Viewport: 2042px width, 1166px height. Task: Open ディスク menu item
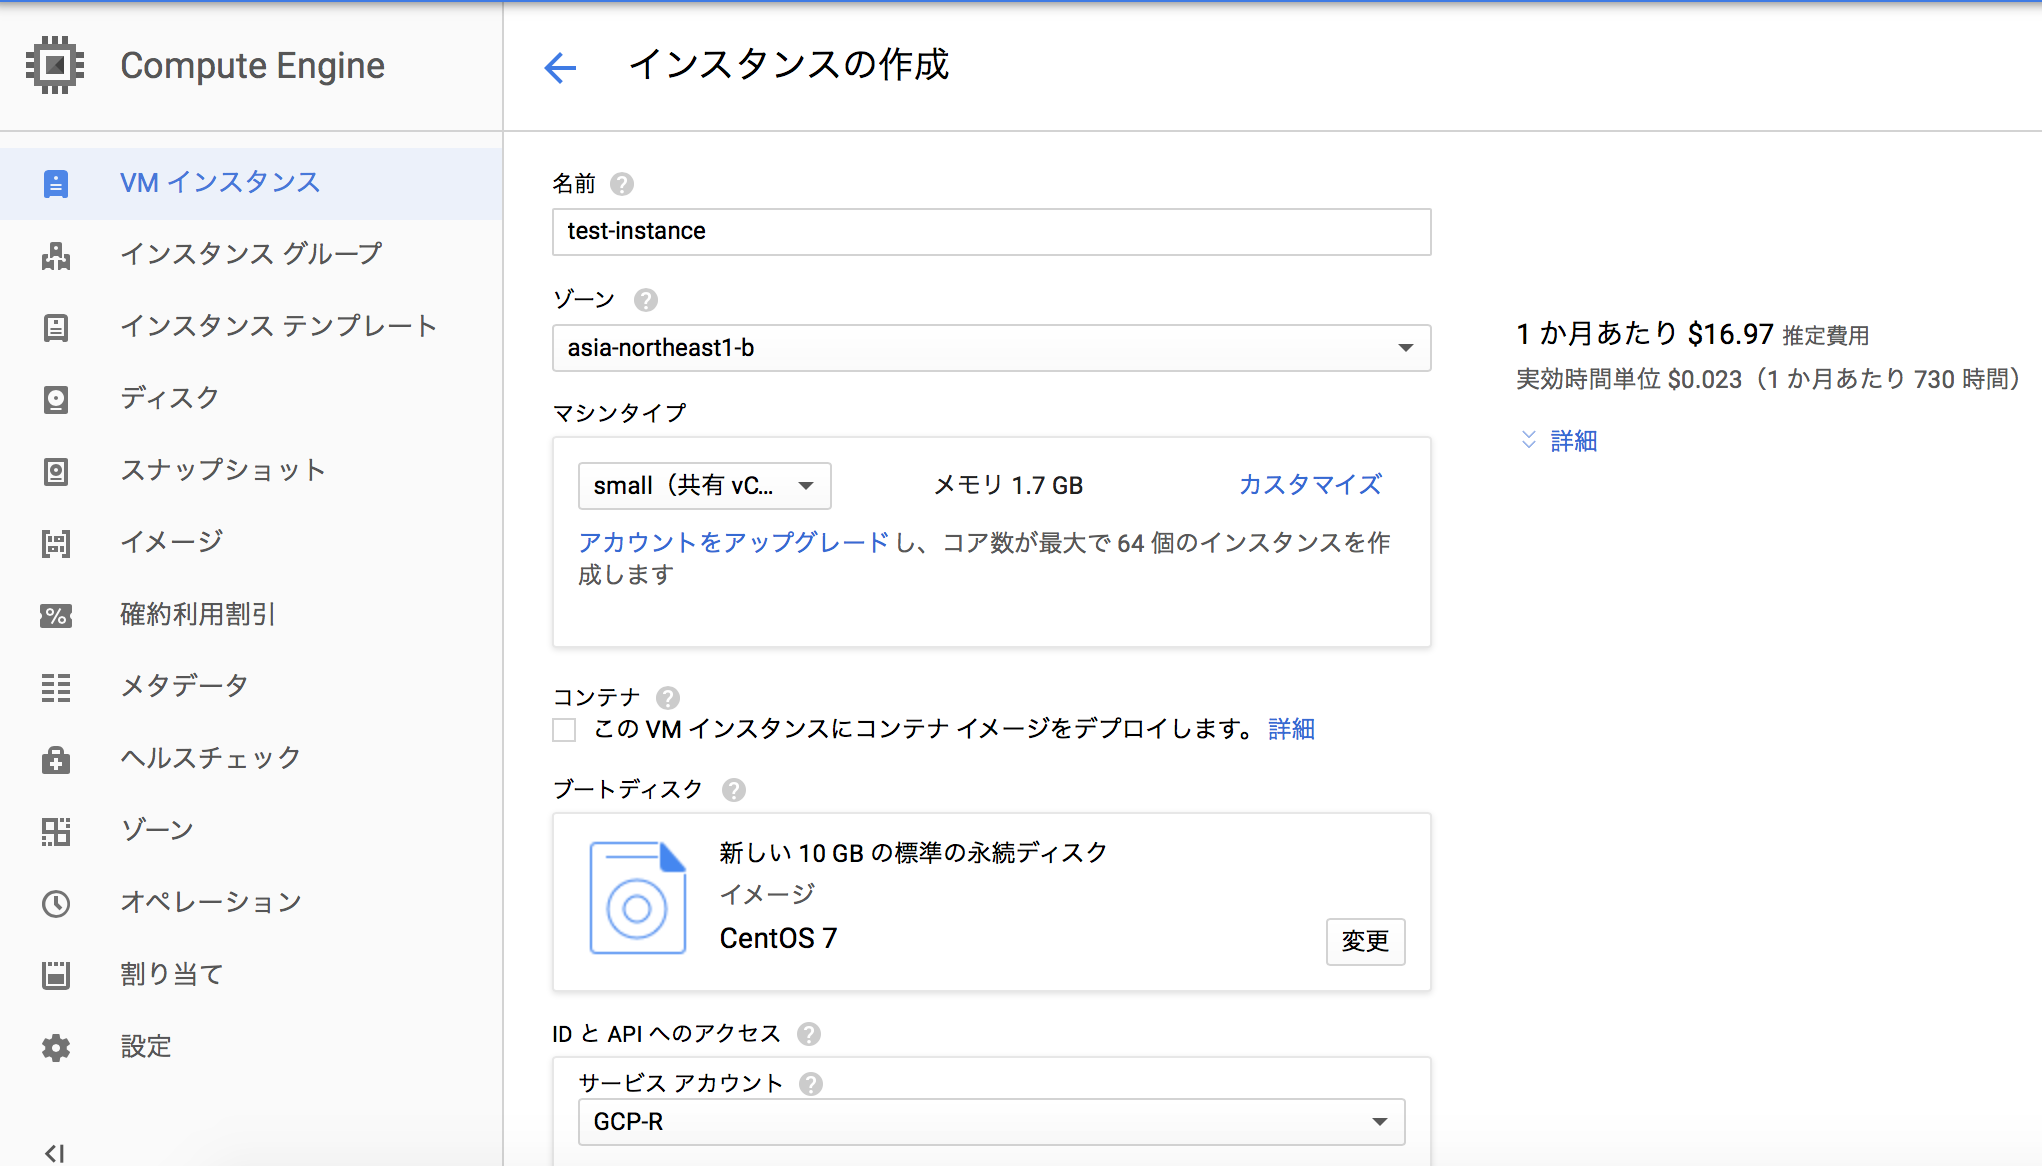click(x=251, y=399)
